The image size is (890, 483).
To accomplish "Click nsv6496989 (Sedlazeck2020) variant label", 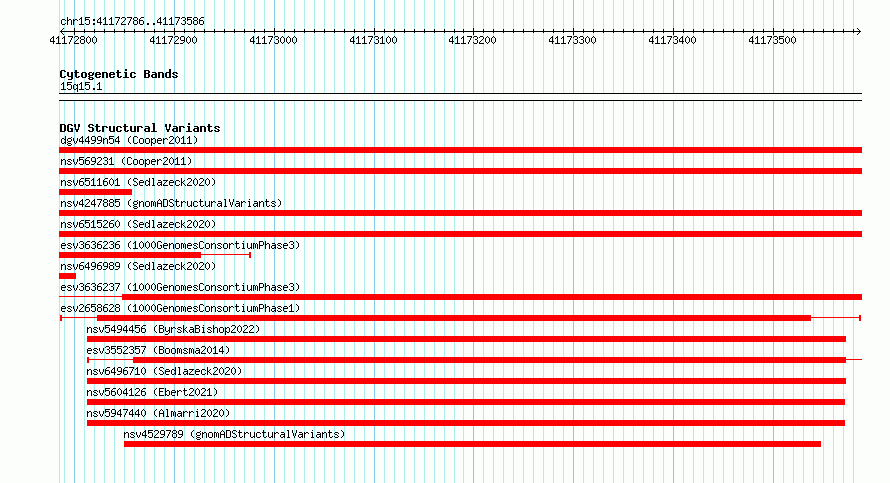I will tap(138, 266).
